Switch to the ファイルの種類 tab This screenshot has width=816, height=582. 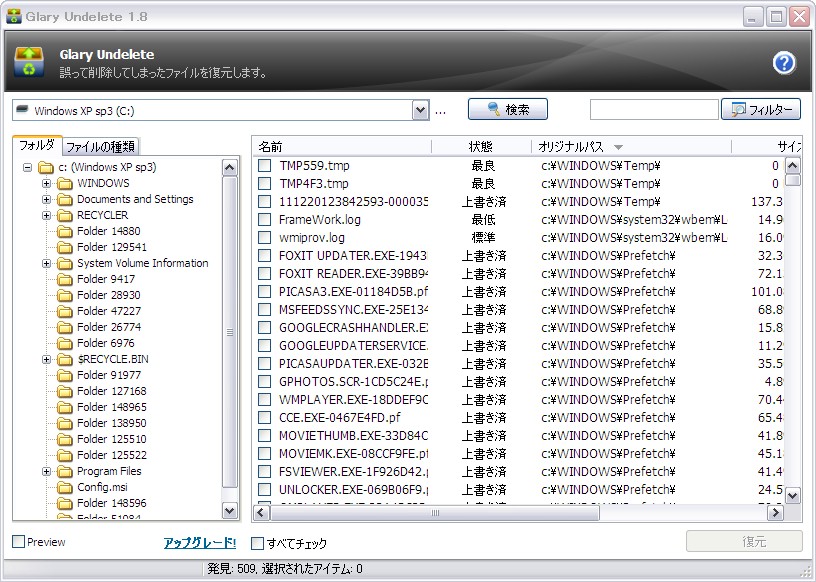point(100,147)
